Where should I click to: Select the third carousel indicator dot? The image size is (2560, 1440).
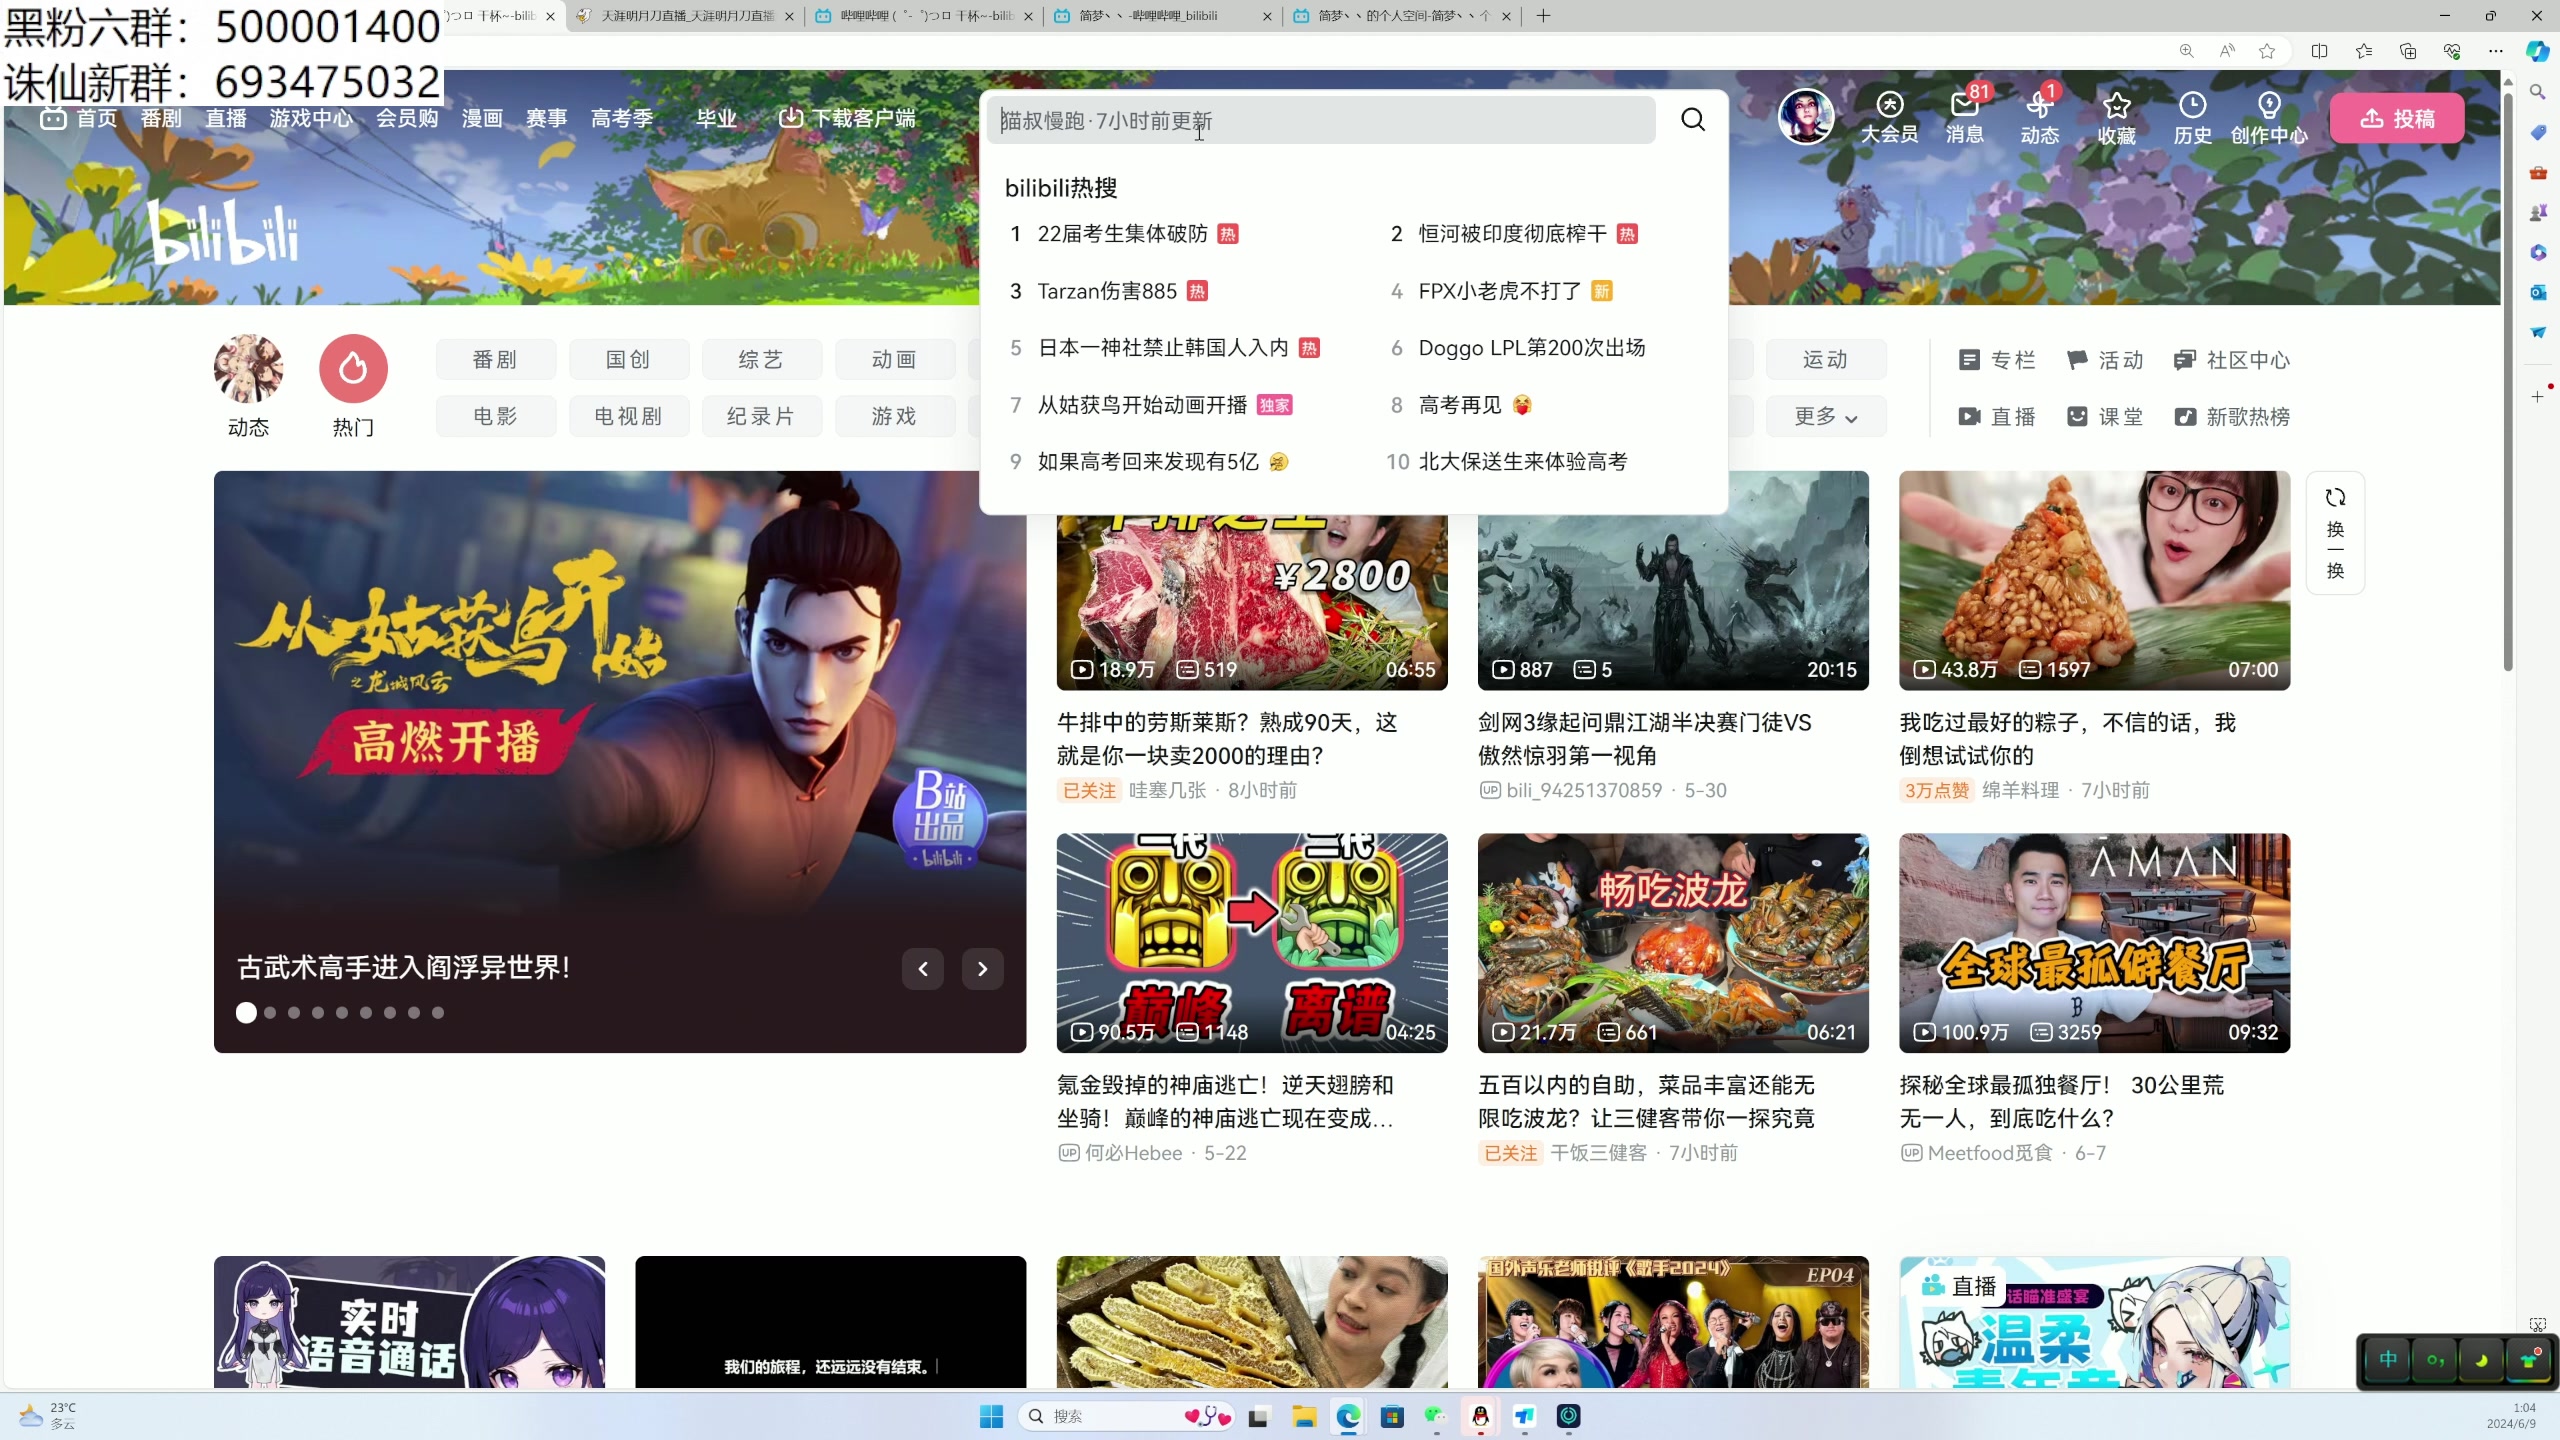click(293, 1012)
